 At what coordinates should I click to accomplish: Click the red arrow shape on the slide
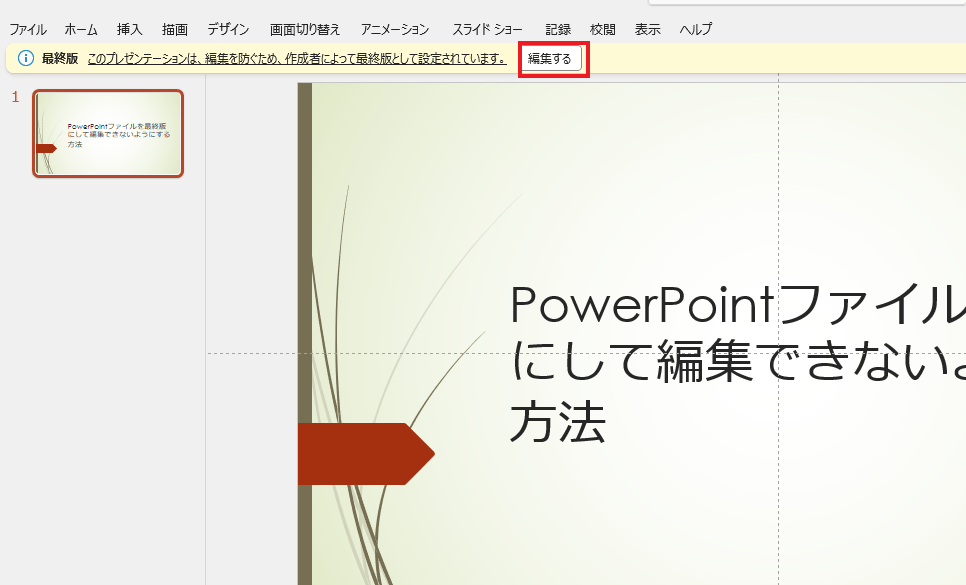point(366,454)
